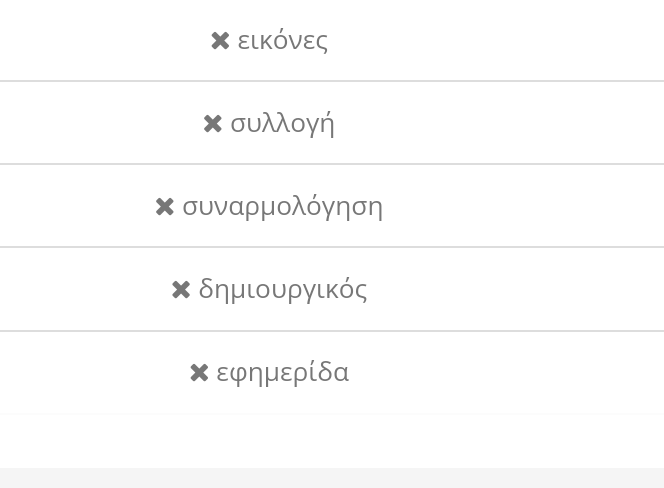664x488 pixels.
Task: Click the συναρμολόγηση label text
Action: pos(282,207)
